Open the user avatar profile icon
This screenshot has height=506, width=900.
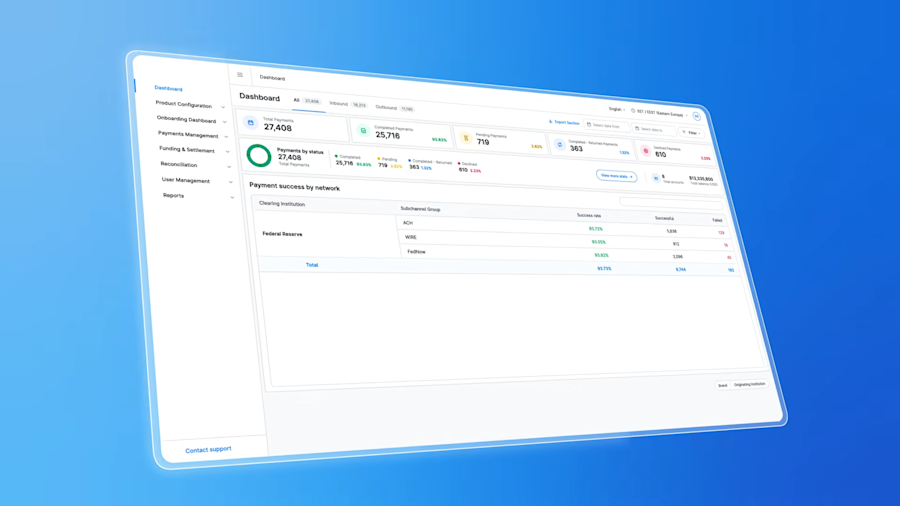point(696,116)
